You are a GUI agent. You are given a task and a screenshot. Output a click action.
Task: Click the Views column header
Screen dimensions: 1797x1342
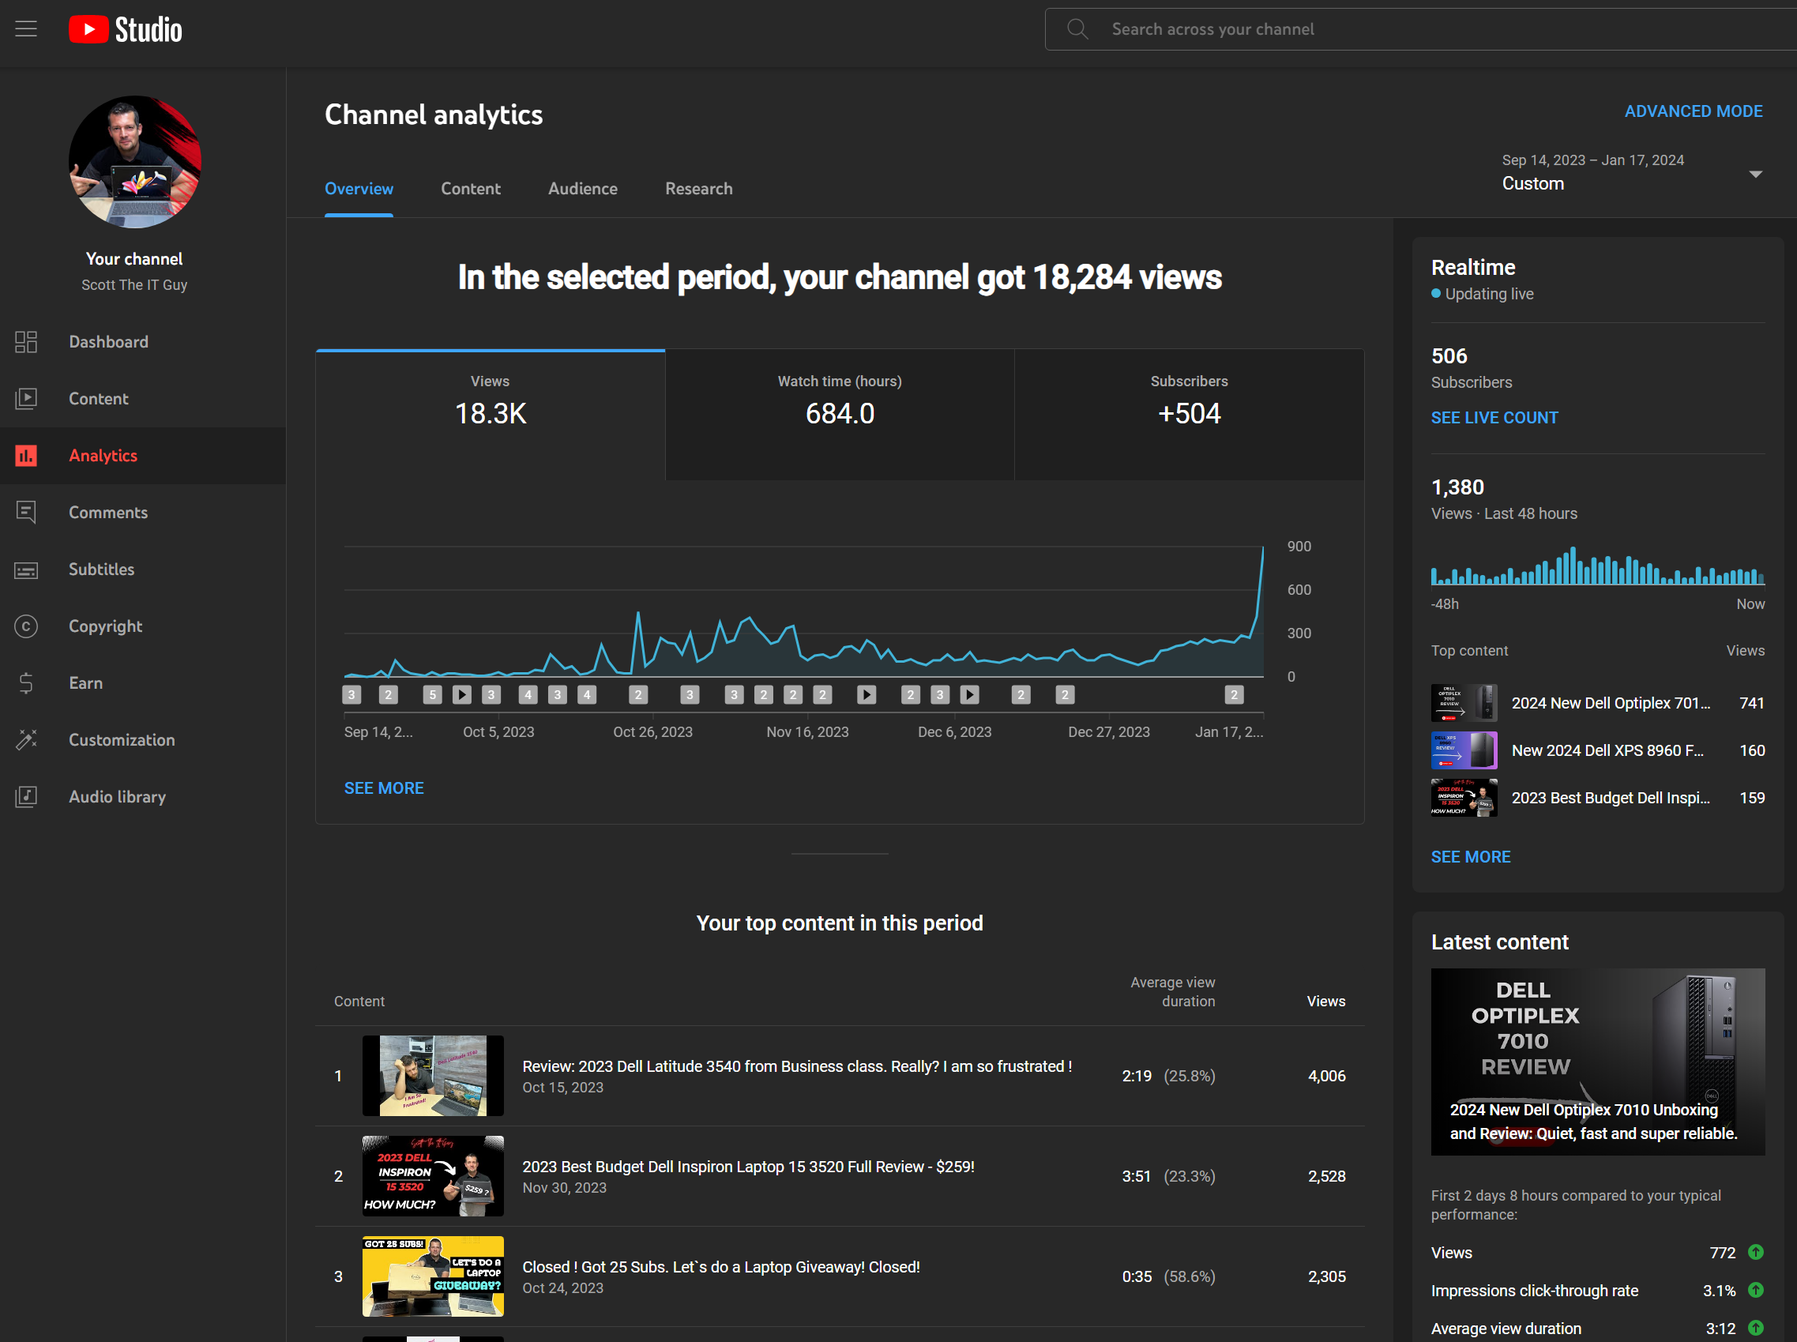pyautogui.click(x=1326, y=1001)
